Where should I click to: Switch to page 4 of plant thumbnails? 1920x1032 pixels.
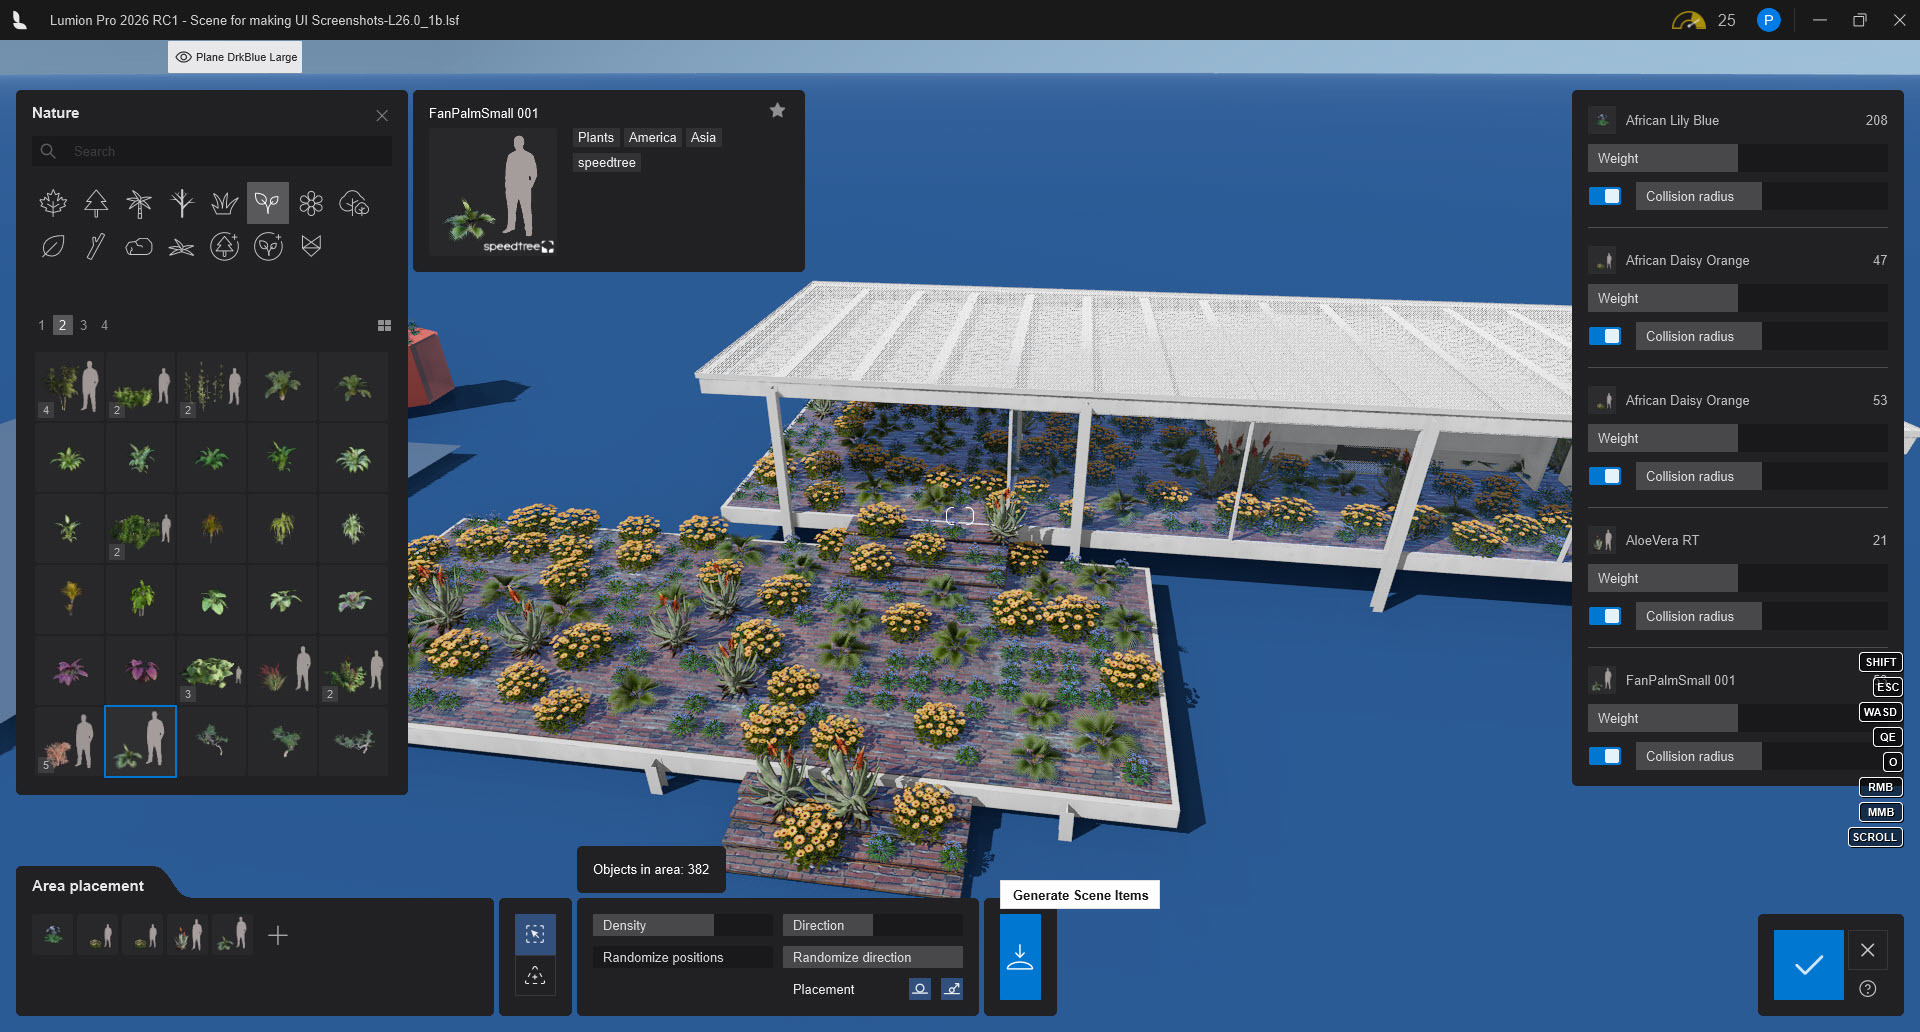click(x=104, y=325)
